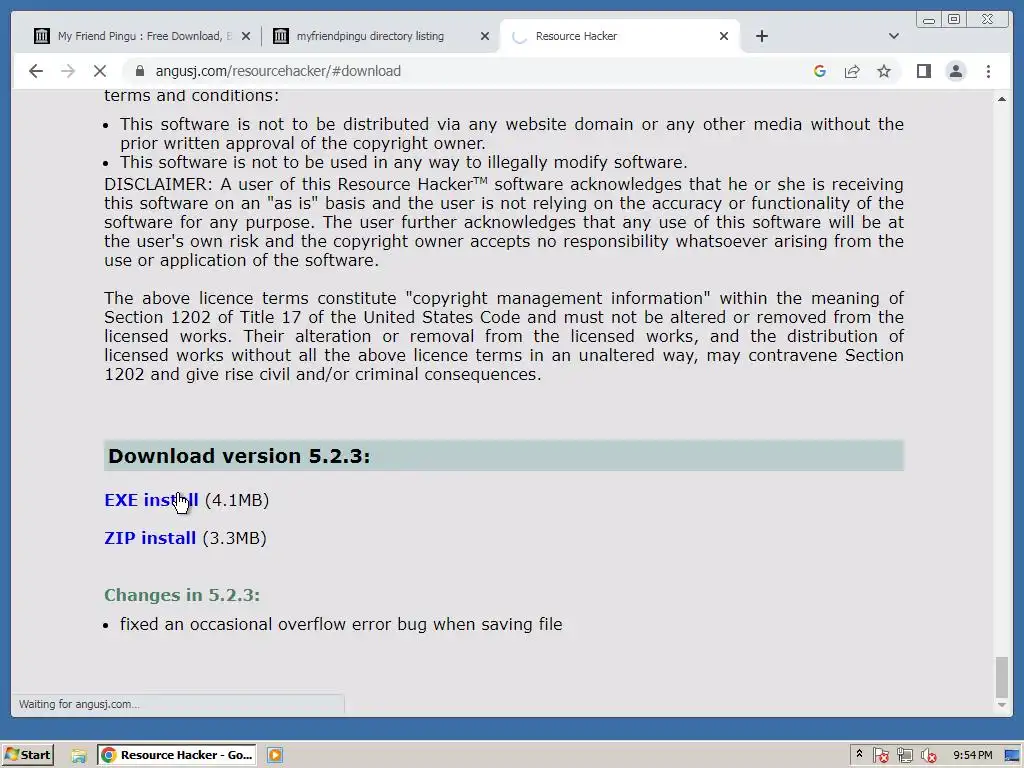1024x768 pixels.
Task: Click the vertical scrollbar thumb
Action: 1002,677
